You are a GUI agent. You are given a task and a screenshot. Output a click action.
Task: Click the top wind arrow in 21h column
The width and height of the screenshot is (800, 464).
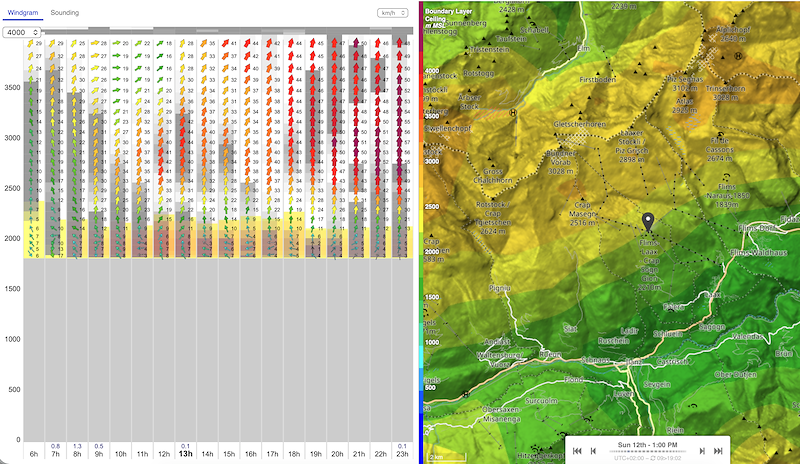(357, 45)
